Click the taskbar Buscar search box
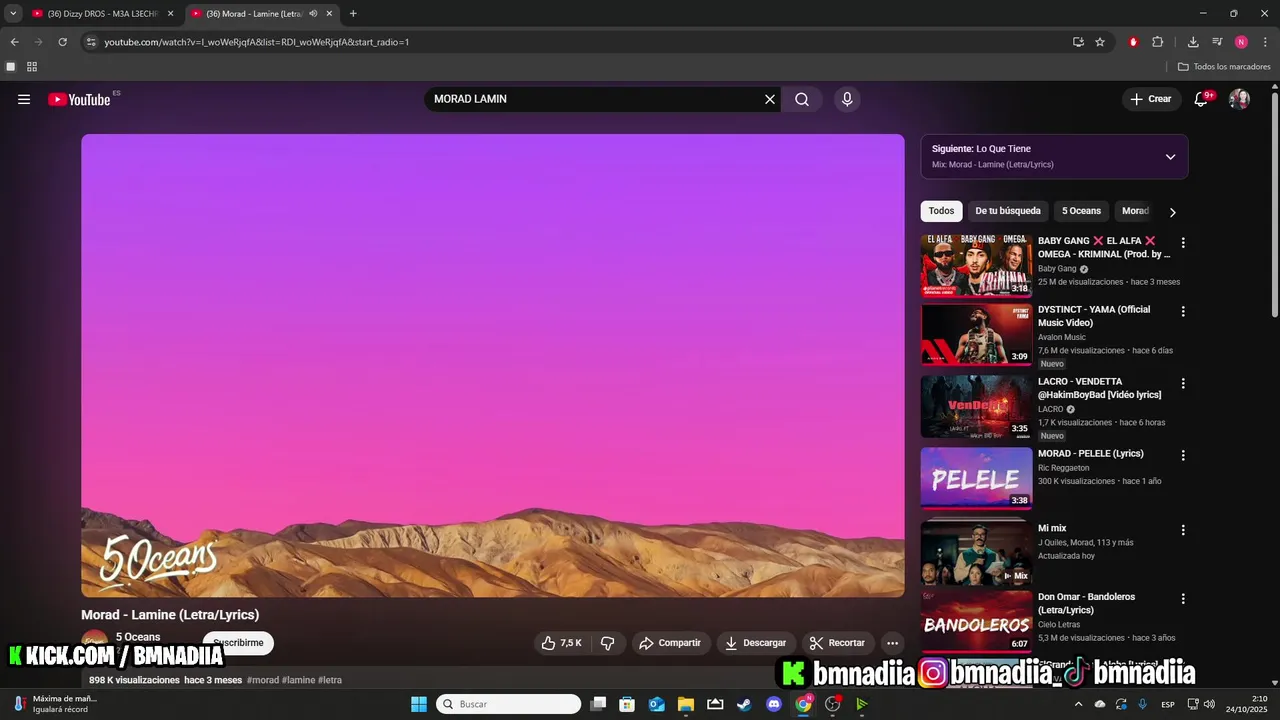 508,704
